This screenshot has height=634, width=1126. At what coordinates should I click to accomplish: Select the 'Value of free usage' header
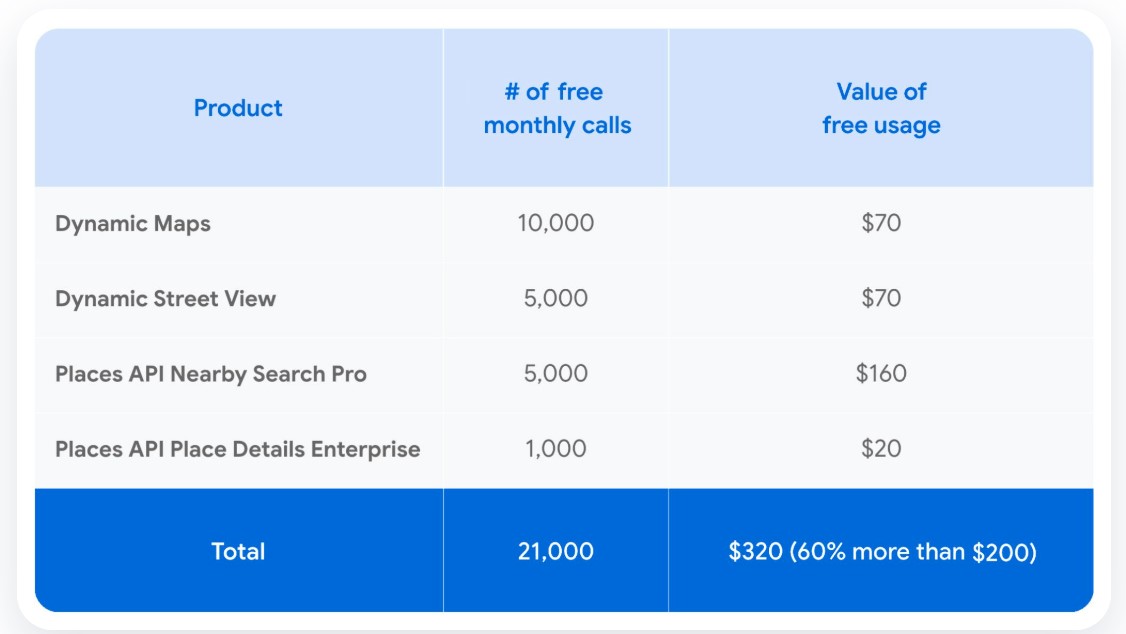pyautogui.click(x=881, y=108)
